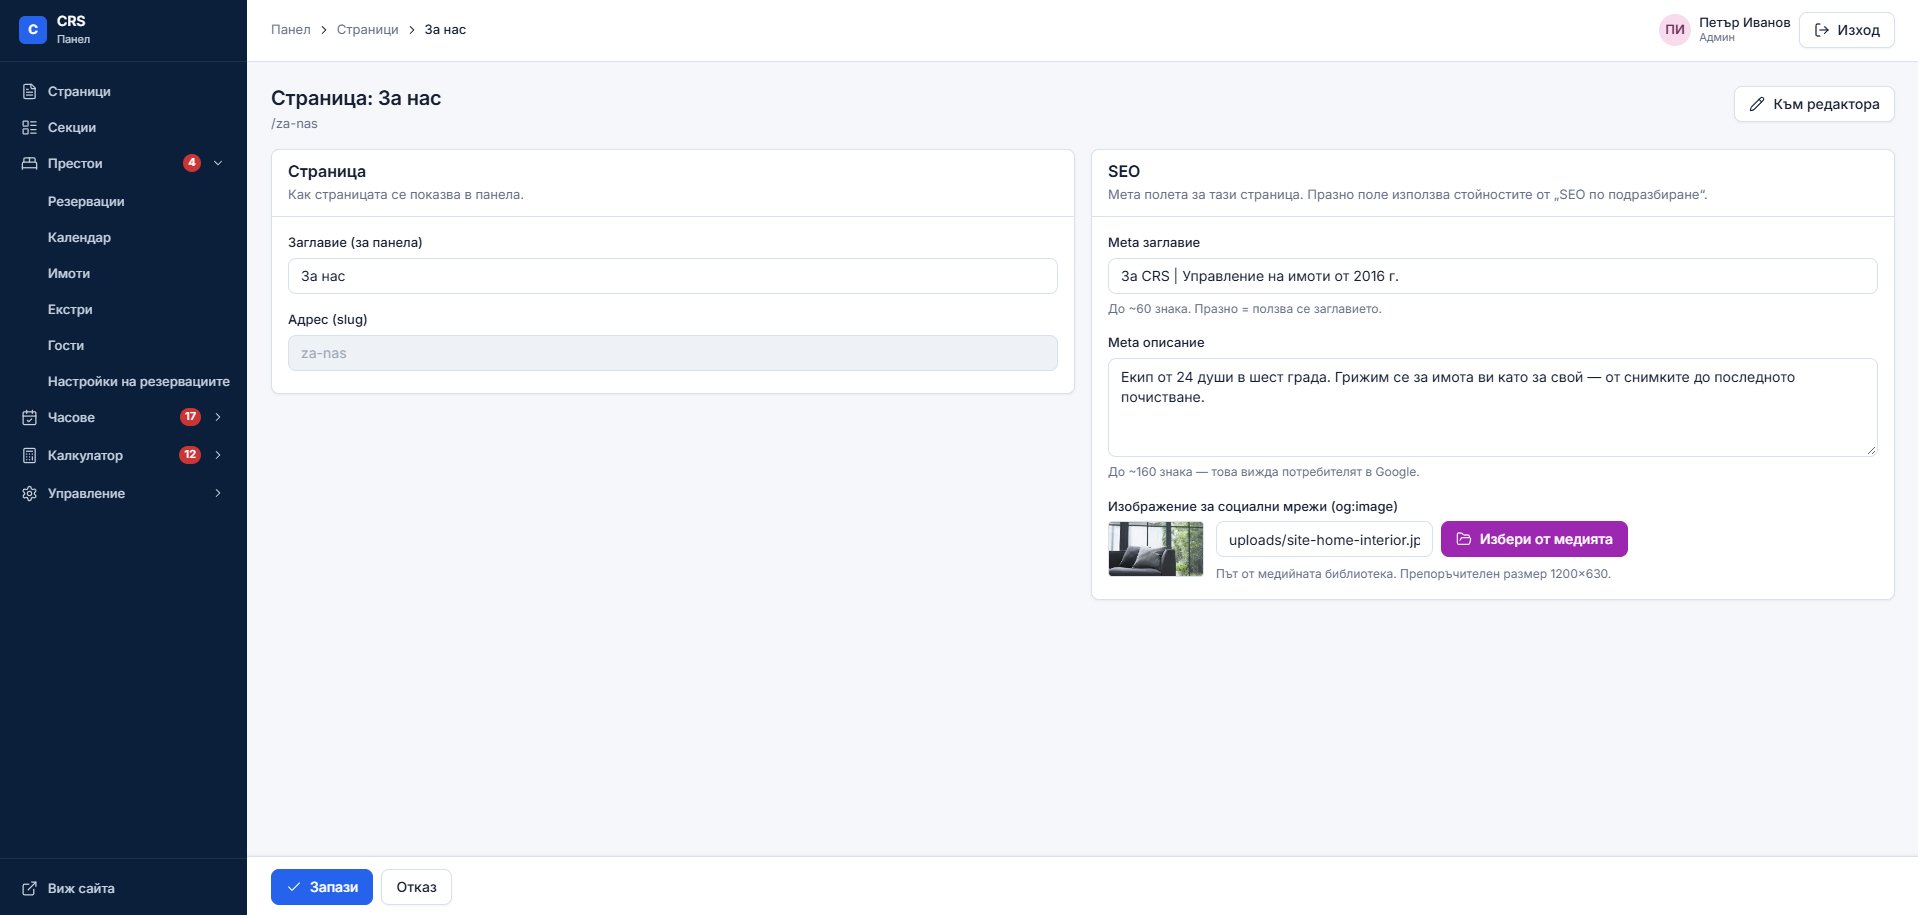1924x915 pixels.
Task: Click the disabled Адрес slug field
Action: [x=672, y=353]
